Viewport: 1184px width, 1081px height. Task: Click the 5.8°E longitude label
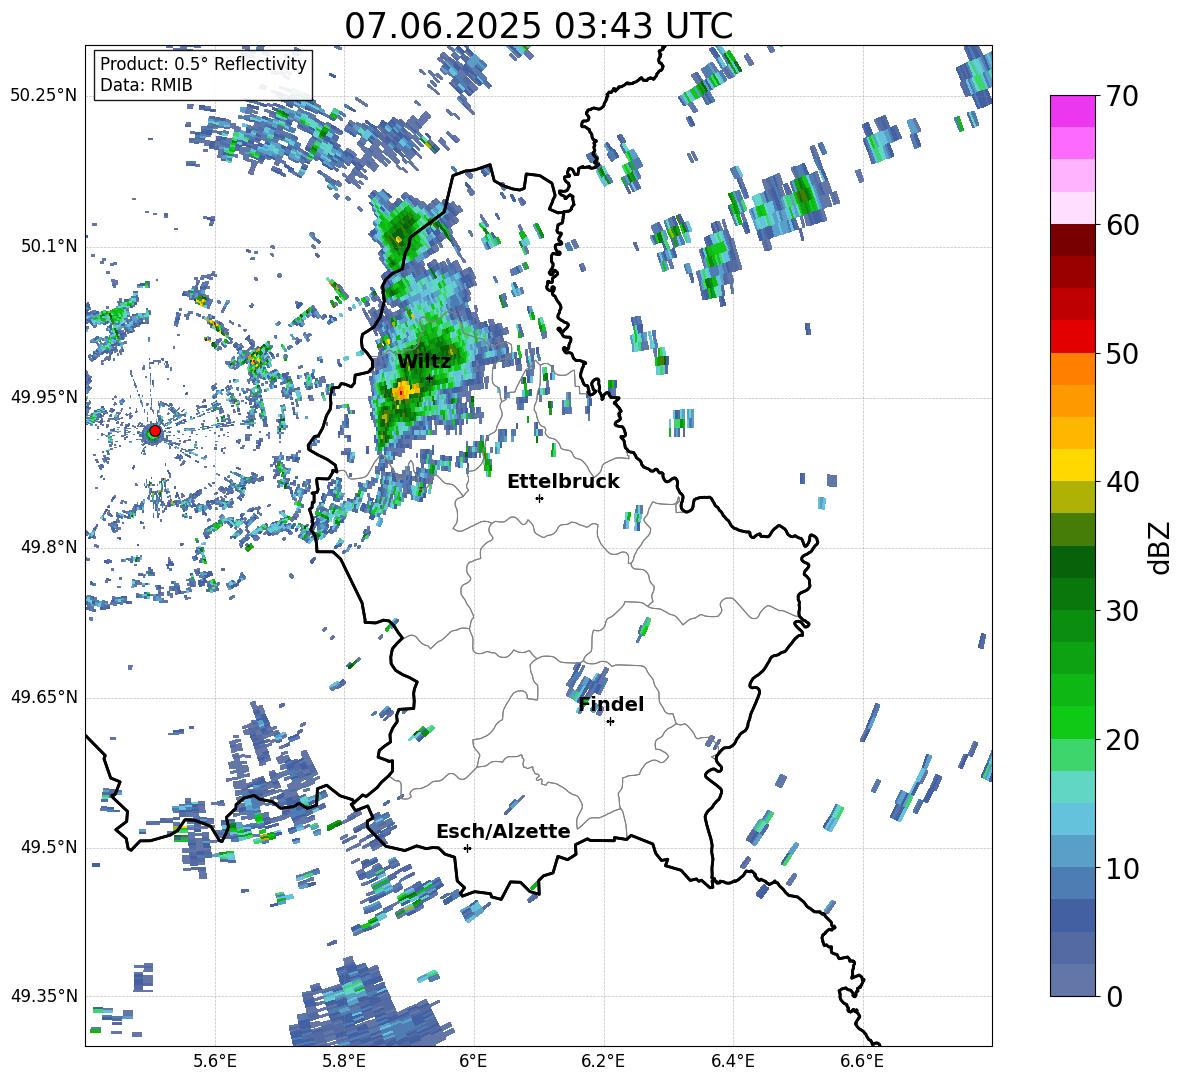click(x=344, y=1061)
